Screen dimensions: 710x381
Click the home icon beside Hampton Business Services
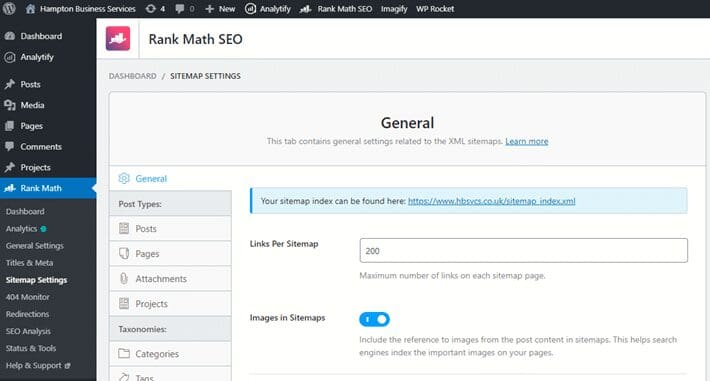30,9
